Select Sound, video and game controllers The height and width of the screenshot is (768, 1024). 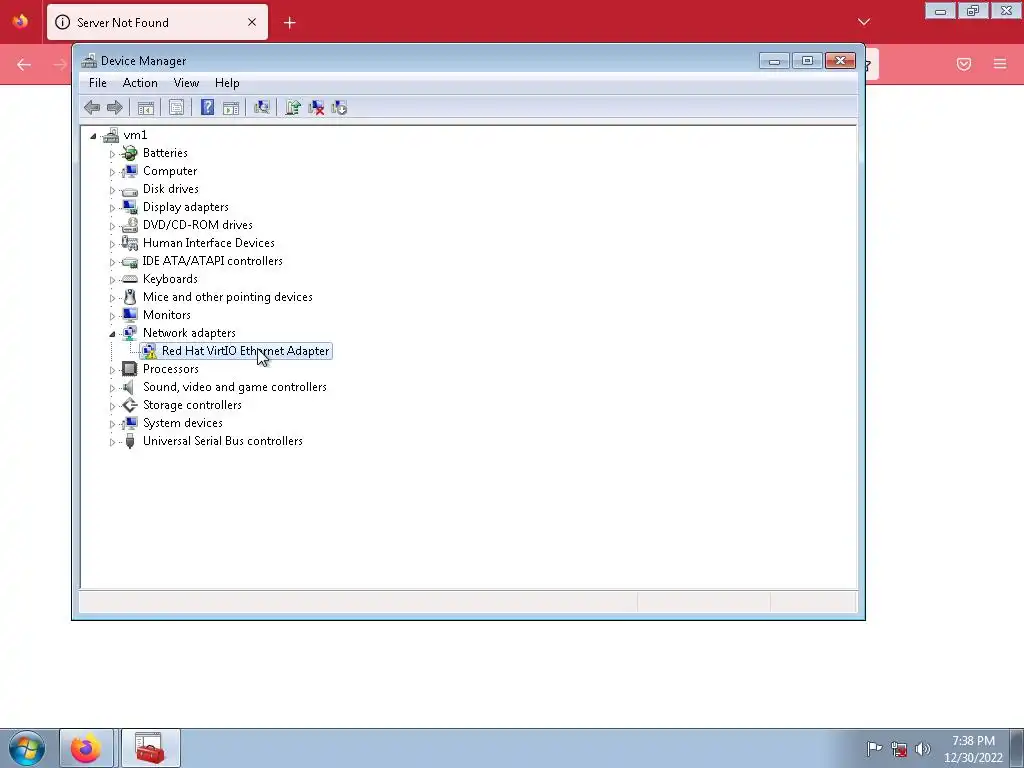(x=234, y=387)
